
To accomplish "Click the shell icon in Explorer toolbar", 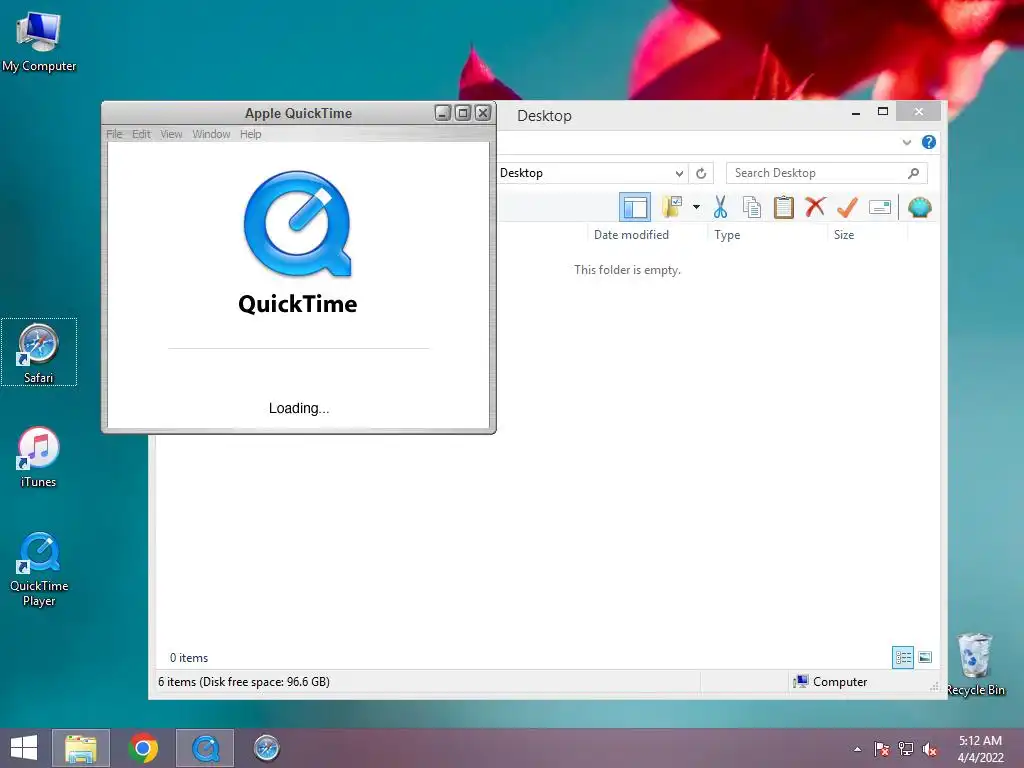I will coord(920,208).
